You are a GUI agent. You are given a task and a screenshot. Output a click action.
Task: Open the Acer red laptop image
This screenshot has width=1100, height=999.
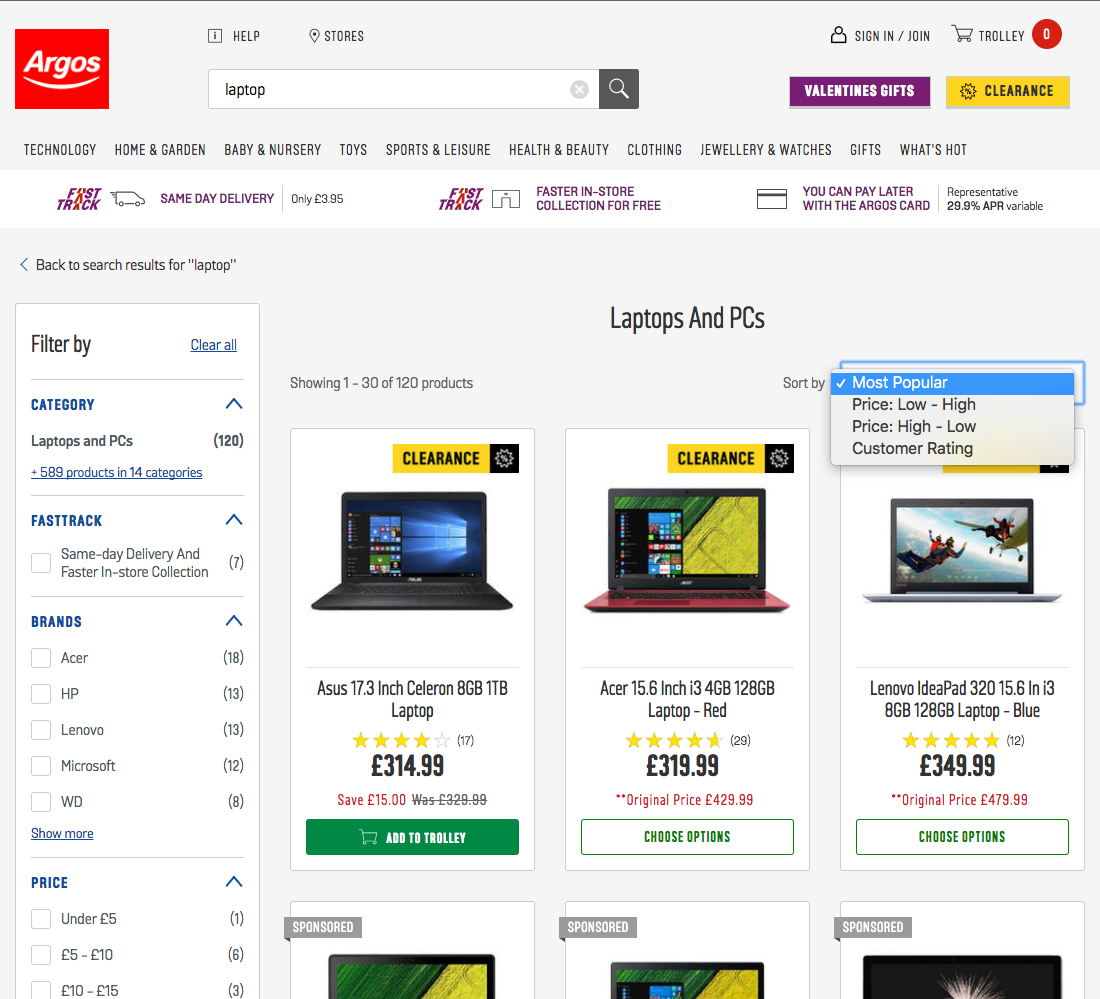point(687,550)
